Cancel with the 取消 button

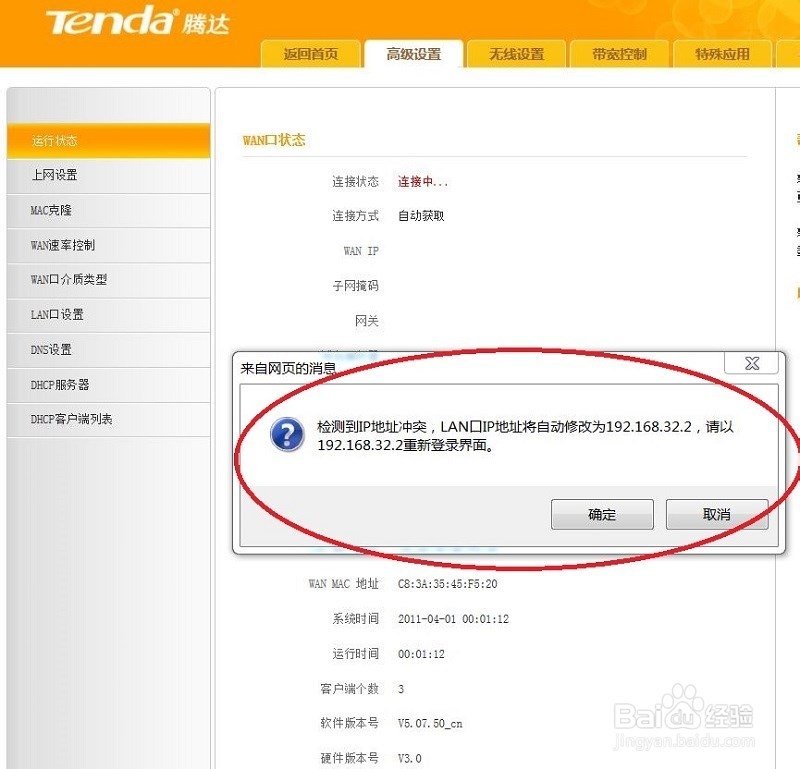pyautogui.click(x=717, y=514)
